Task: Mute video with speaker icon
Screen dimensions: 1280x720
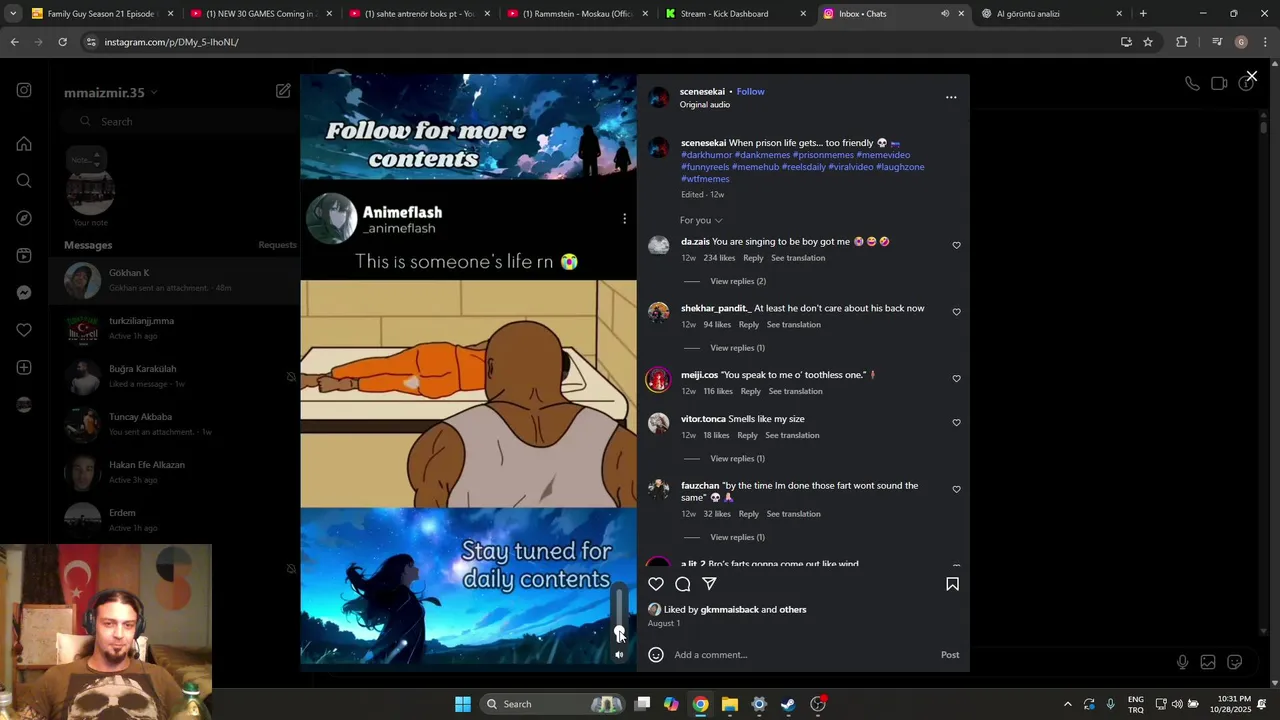Action: [619, 655]
